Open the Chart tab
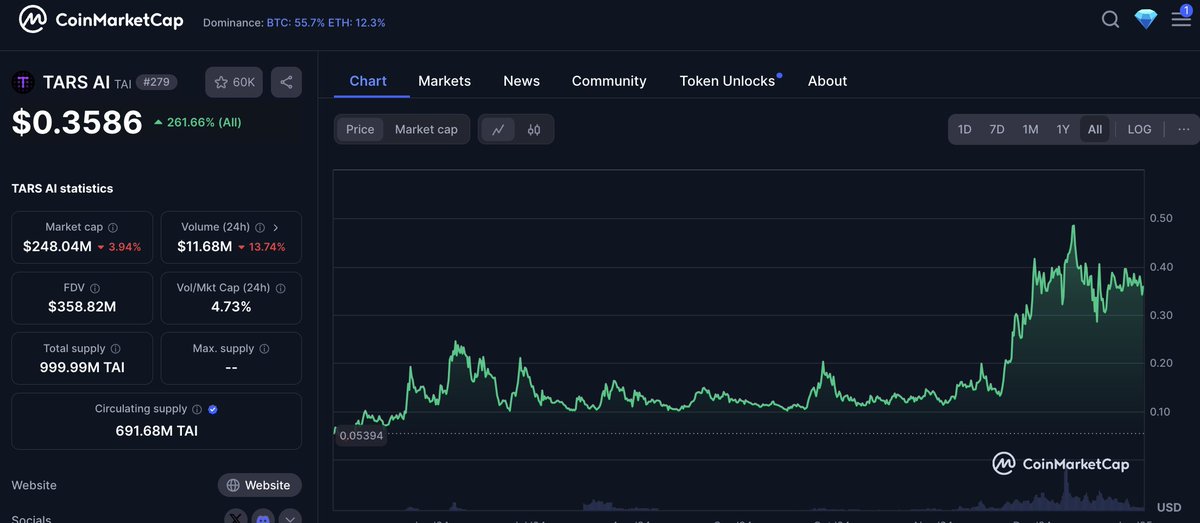The image size is (1200, 523). (368, 81)
